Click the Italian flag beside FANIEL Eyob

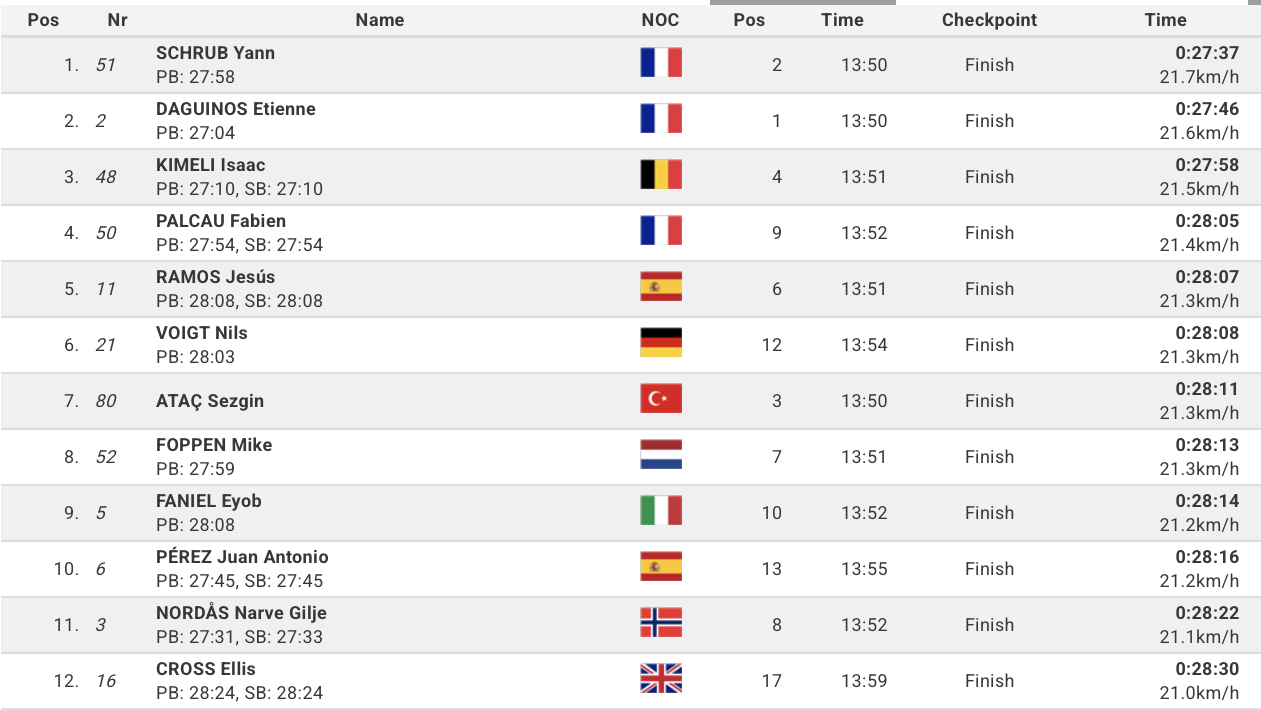pos(660,512)
